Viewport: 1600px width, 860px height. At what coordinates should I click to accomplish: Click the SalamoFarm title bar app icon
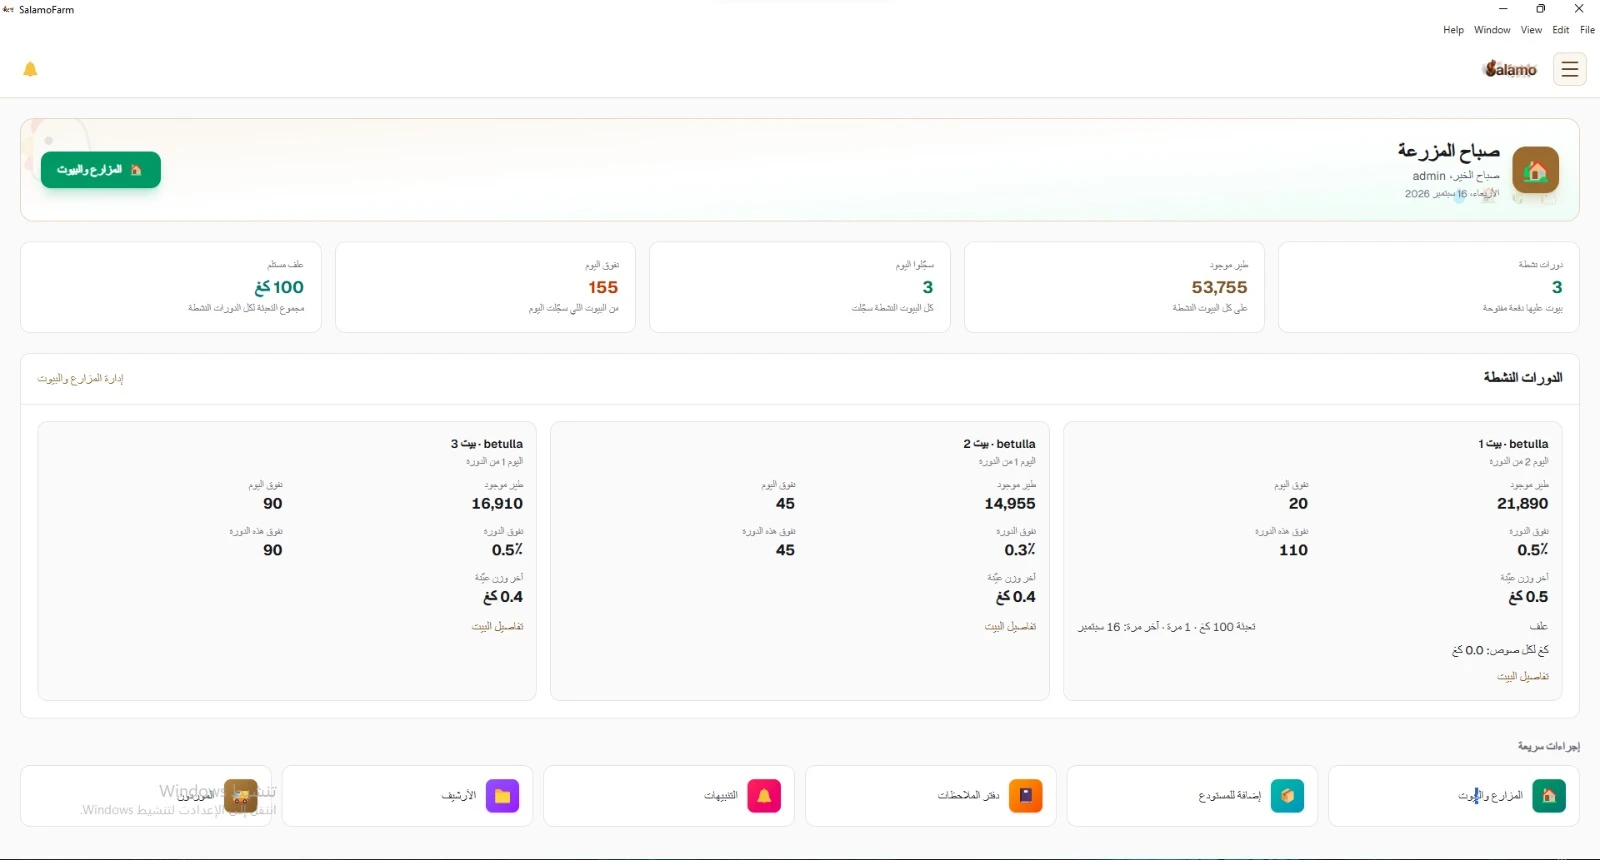point(9,9)
